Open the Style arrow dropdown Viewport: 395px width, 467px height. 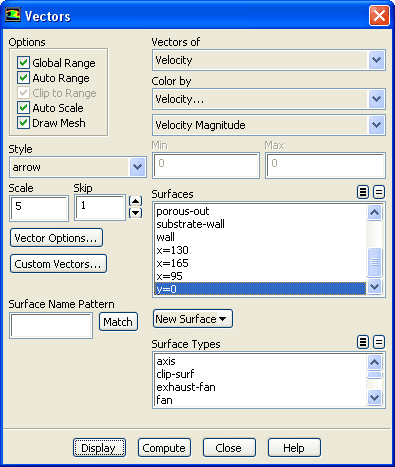click(78, 167)
